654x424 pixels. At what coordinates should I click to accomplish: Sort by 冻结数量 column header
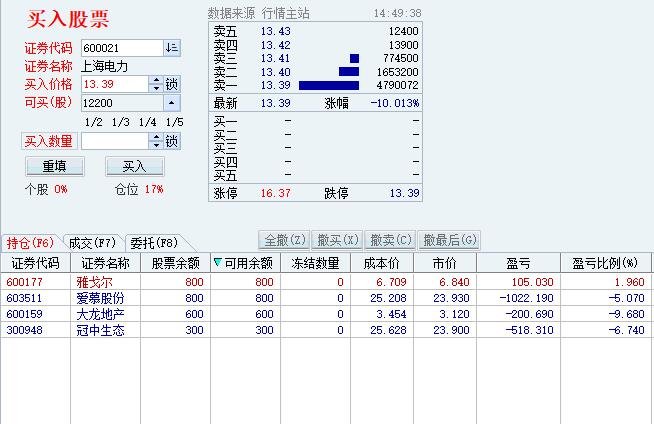point(316,263)
